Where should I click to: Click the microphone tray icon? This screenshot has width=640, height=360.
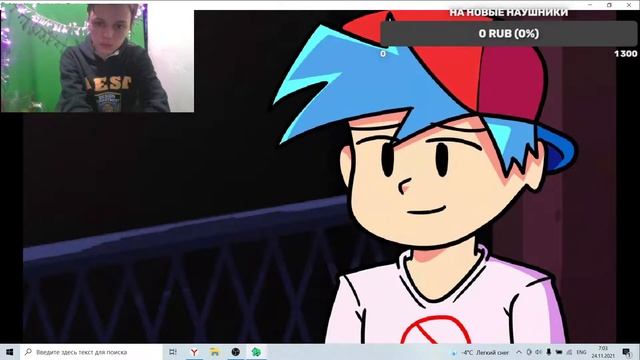coord(549,352)
